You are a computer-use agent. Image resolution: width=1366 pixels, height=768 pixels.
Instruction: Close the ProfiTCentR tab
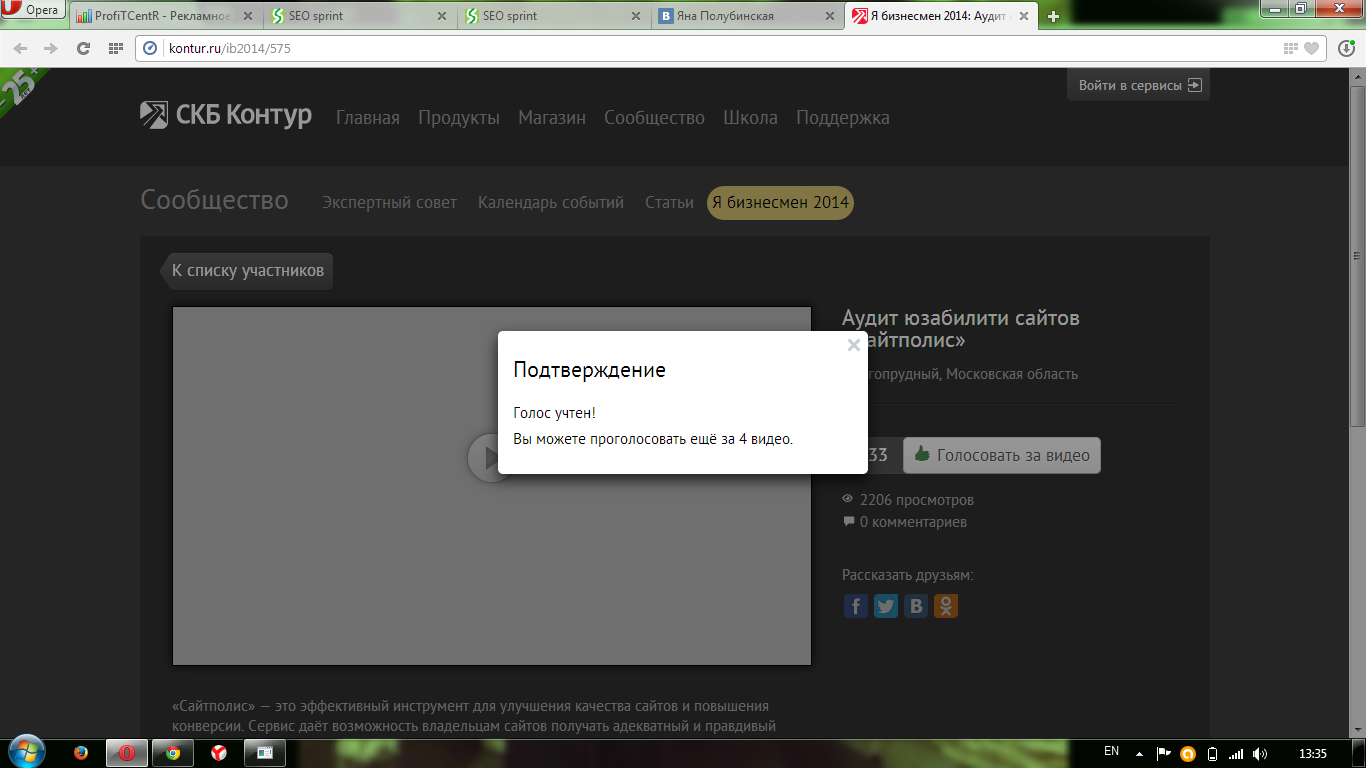(x=247, y=16)
